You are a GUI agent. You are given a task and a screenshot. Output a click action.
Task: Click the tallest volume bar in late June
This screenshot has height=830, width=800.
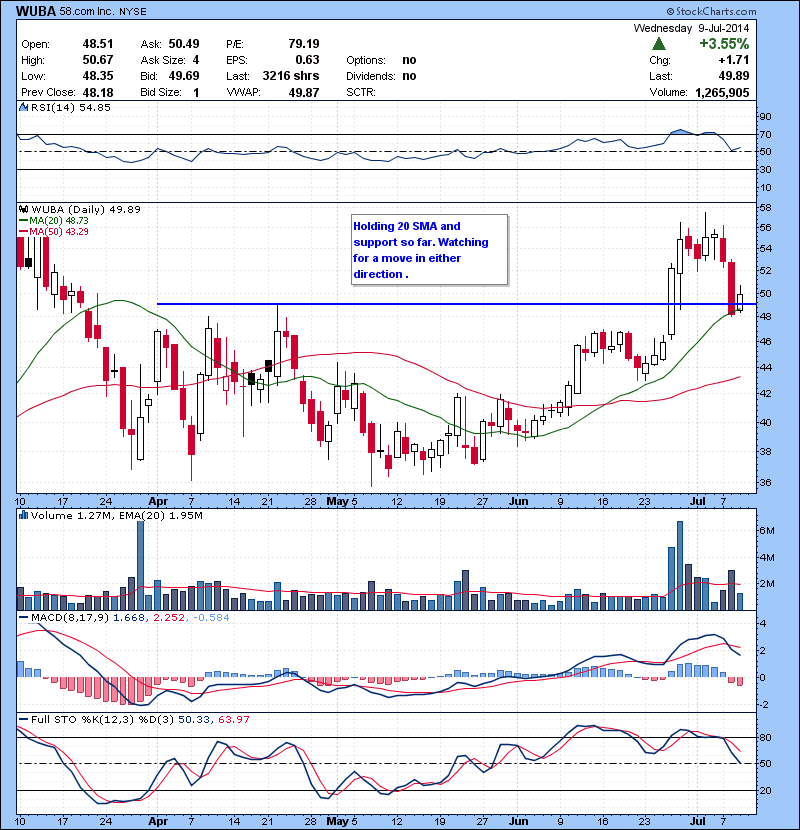coord(680,565)
